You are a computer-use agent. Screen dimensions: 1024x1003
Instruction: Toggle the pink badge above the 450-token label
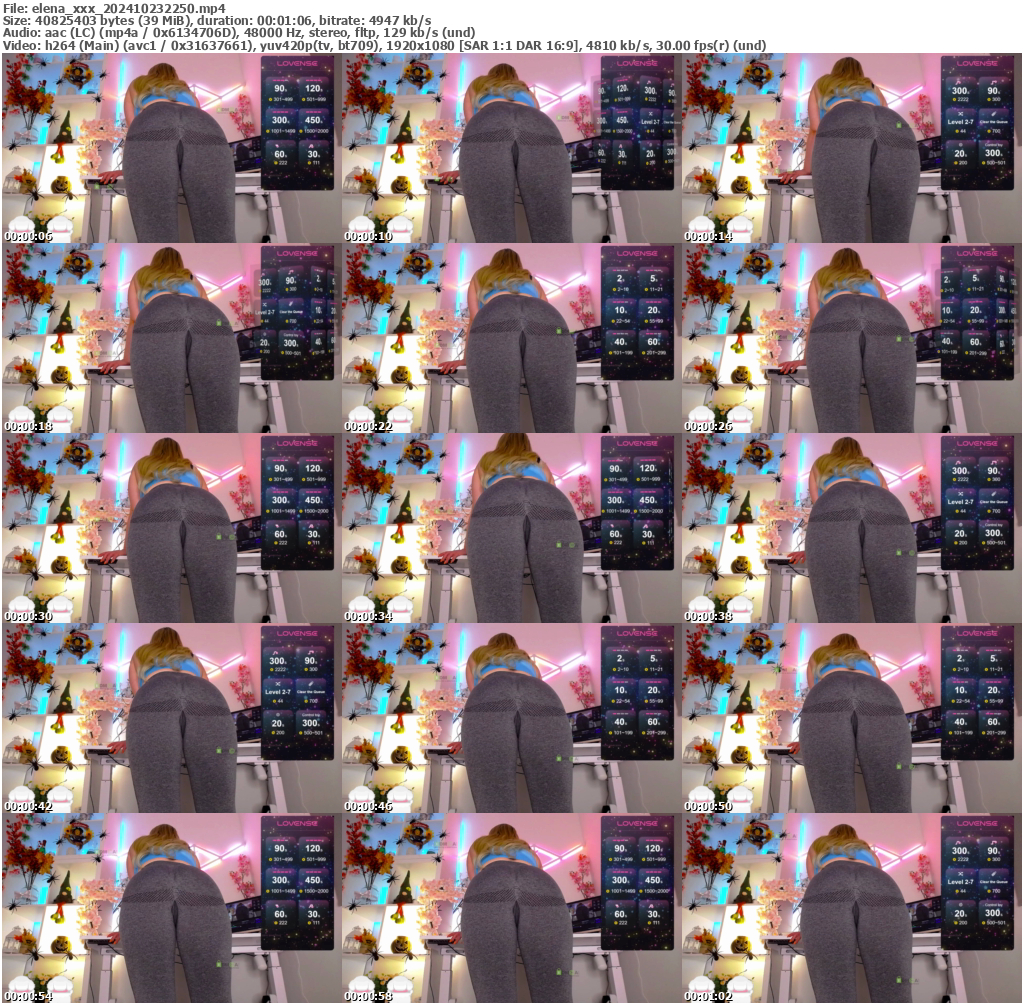[314, 111]
